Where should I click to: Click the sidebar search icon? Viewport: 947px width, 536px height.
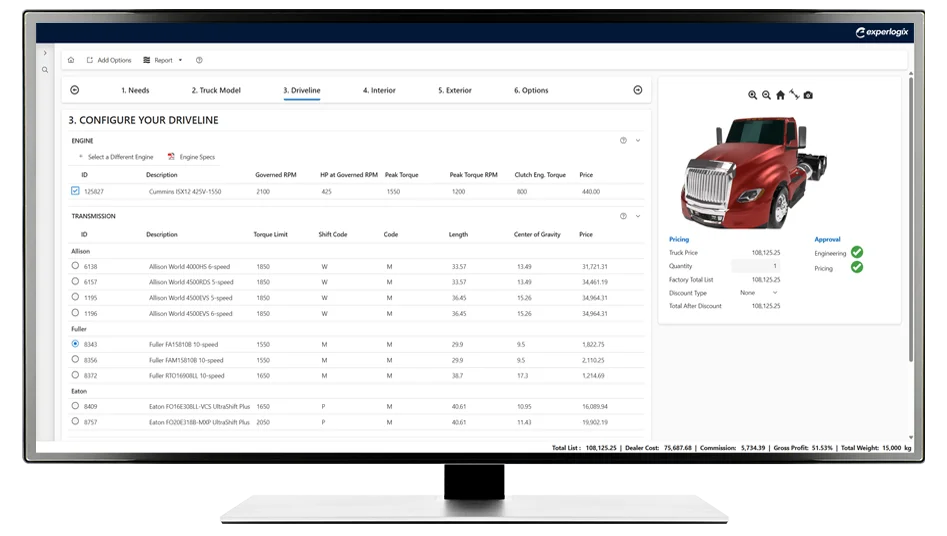(45, 70)
